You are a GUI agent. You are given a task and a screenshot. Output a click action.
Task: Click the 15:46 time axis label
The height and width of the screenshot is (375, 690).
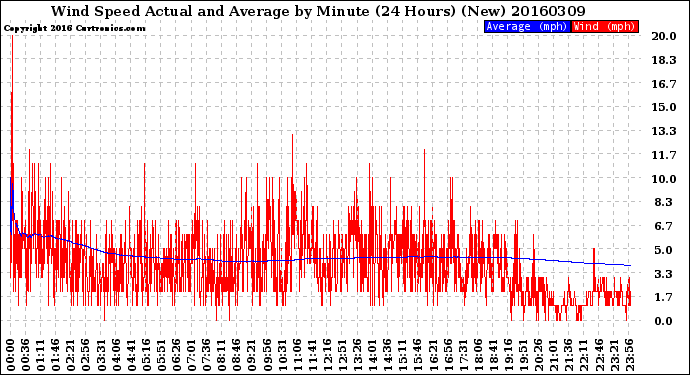point(417,355)
